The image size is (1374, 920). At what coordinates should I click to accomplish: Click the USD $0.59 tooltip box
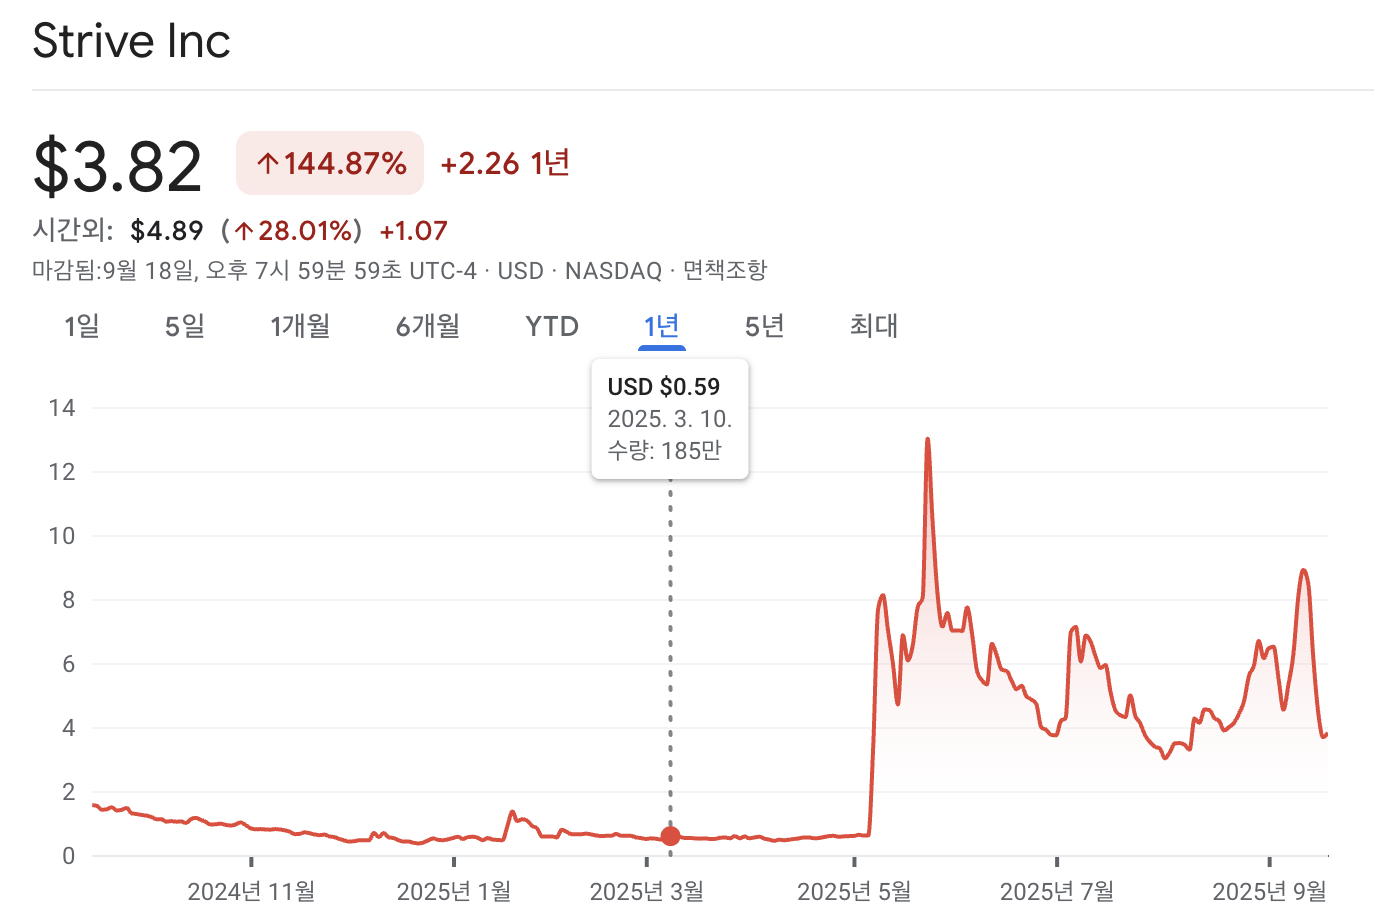pos(669,418)
